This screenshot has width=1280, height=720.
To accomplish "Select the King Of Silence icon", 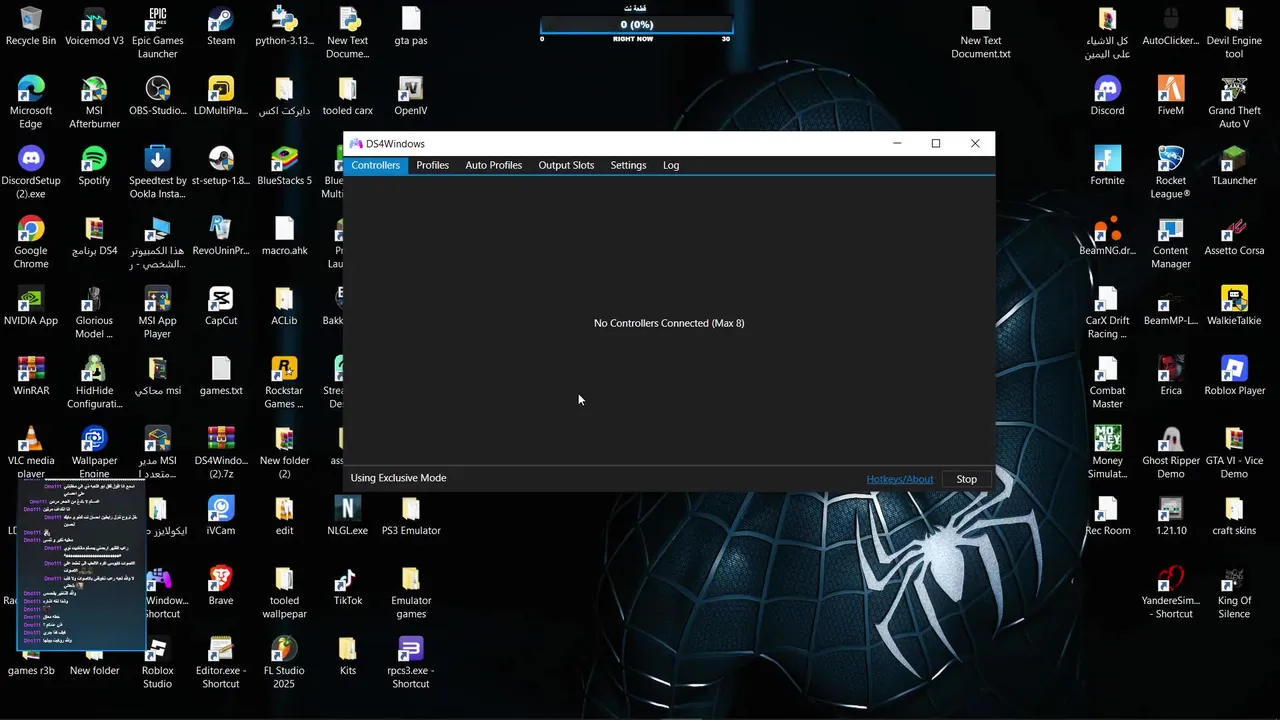I will tap(1234, 593).
